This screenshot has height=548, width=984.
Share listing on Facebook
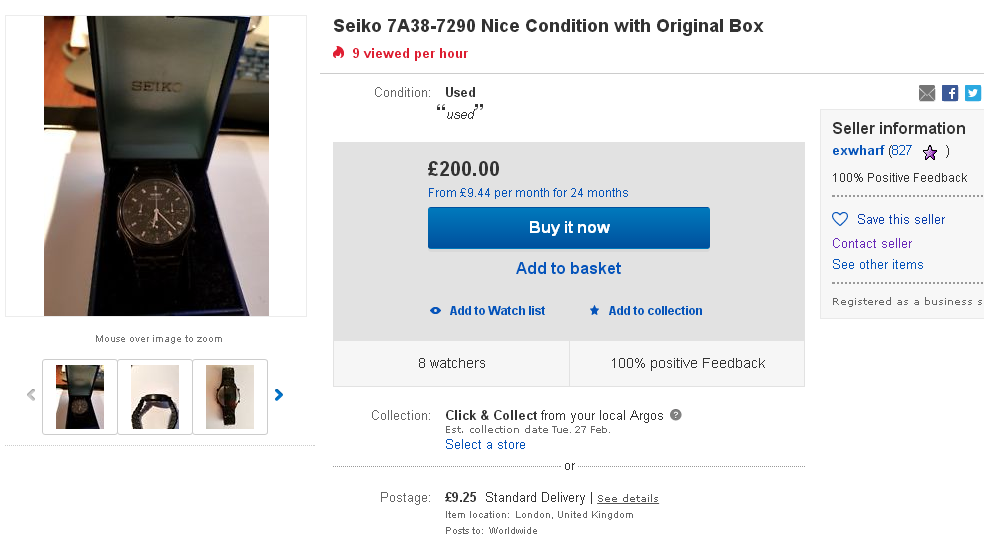950,93
